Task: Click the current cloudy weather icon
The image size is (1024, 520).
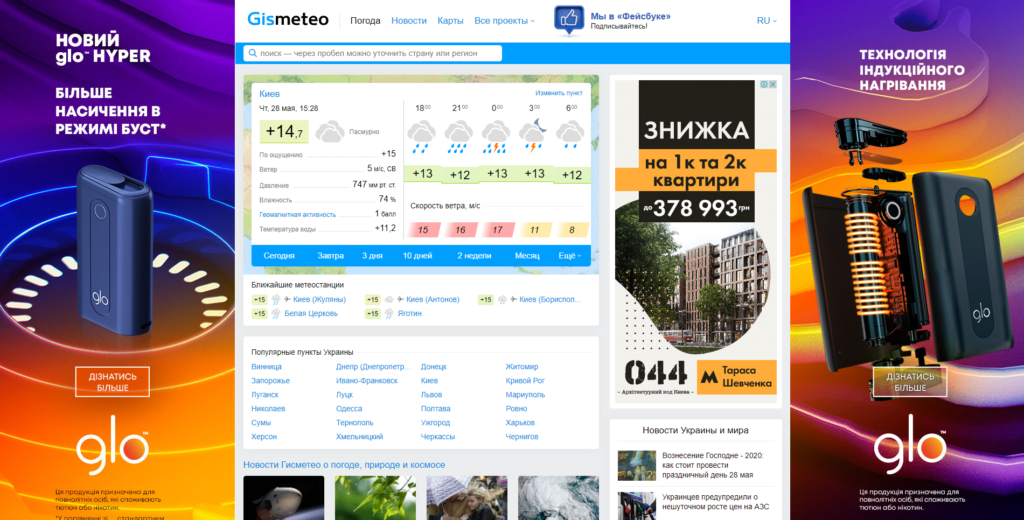Action: click(330, 132)
